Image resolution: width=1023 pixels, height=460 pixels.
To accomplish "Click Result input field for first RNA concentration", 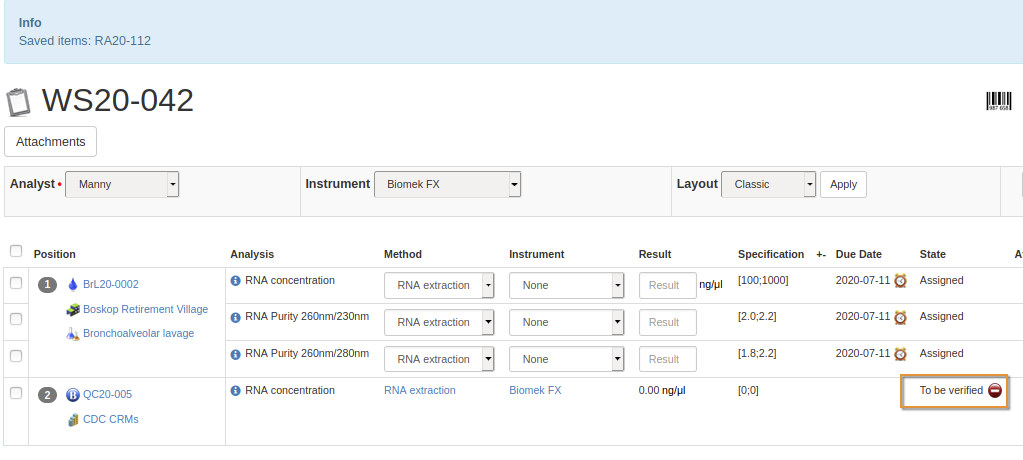I will click(667, 286).
